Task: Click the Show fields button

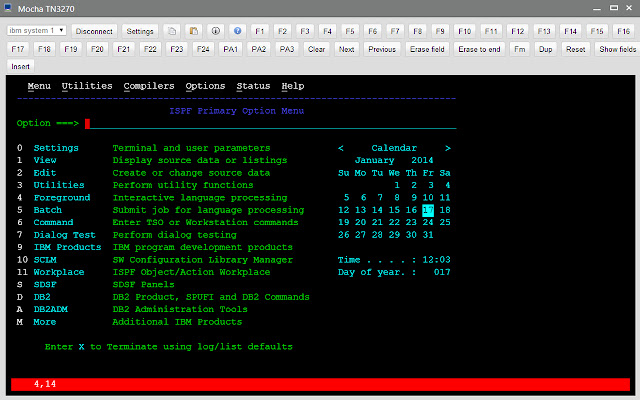Action: coord(617,48)
